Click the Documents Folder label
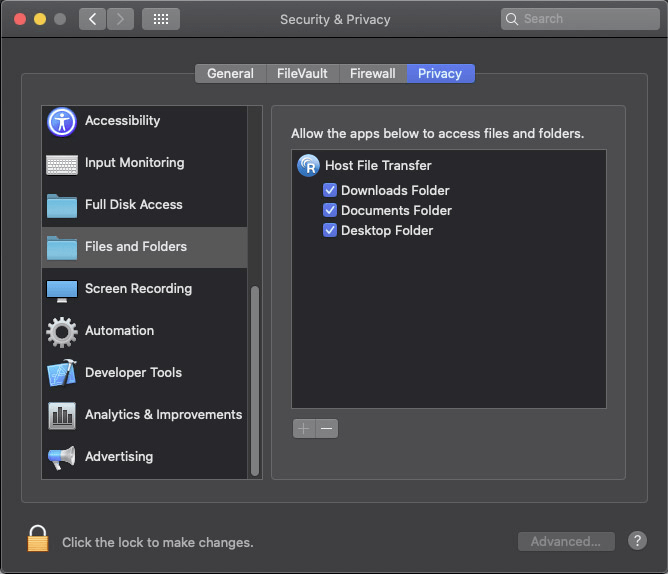 coord(396,210)
